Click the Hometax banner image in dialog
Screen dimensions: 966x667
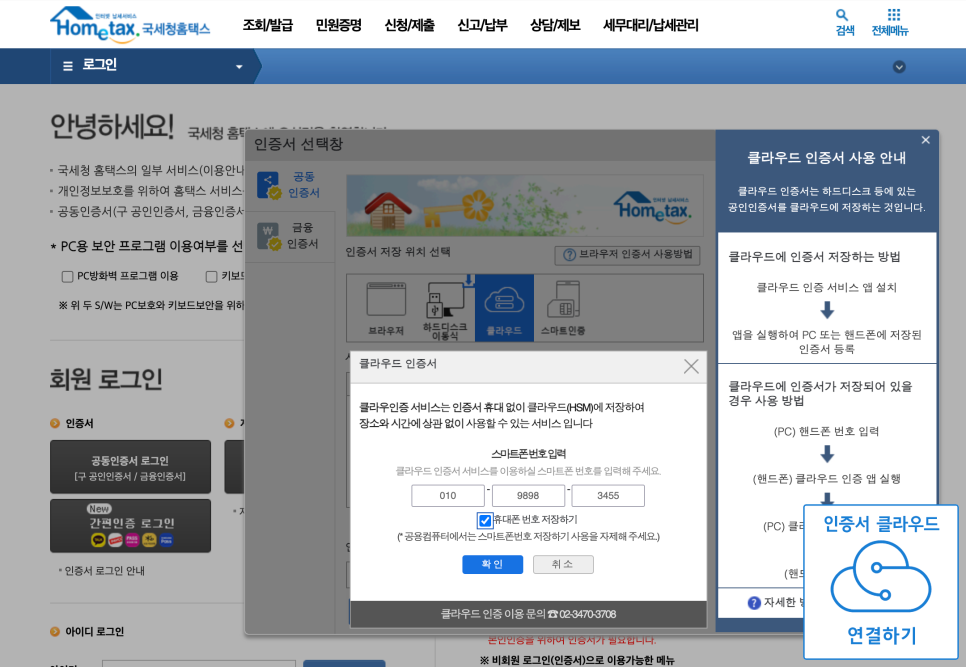[x=524, y=206]
